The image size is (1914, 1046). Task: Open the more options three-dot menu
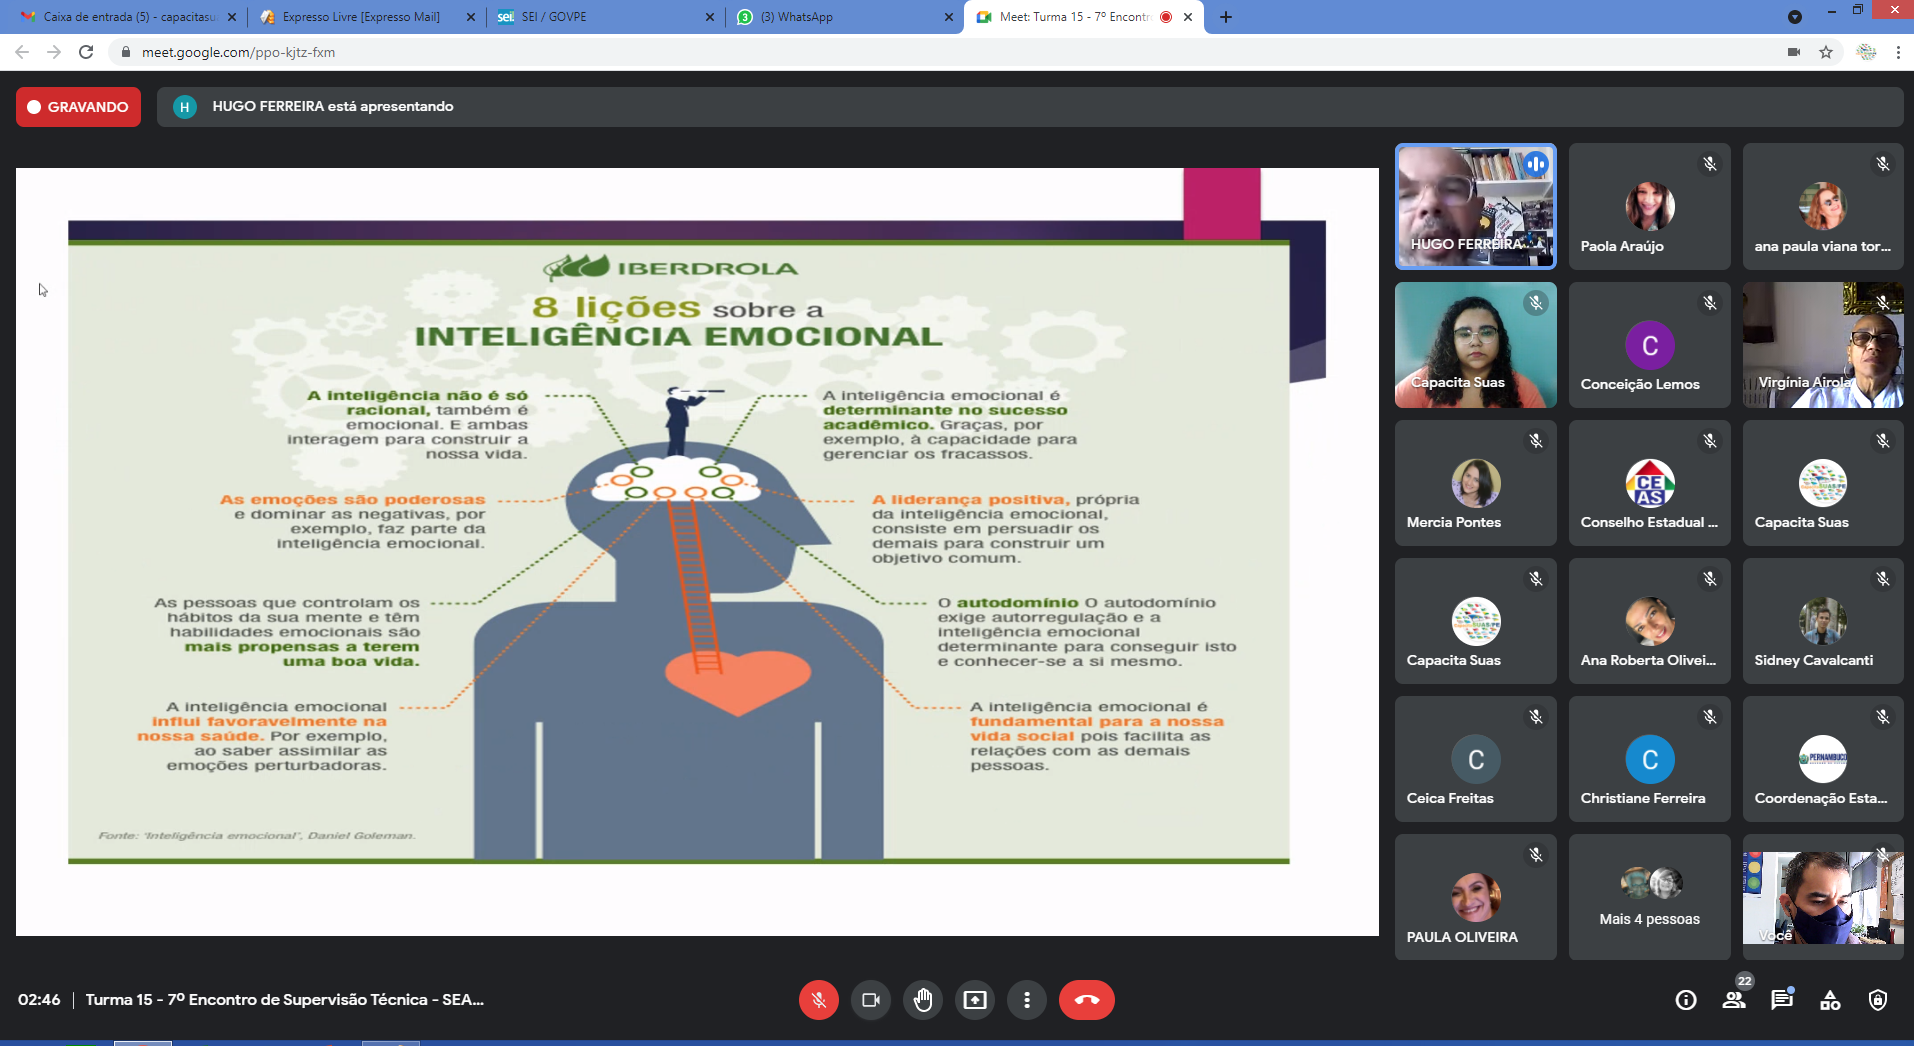tap(1026, 1000)
